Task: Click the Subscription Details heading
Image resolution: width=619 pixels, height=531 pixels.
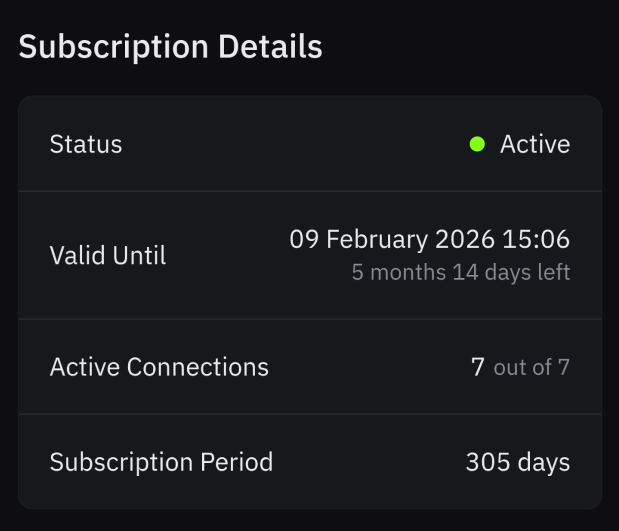Action: (x=170, y=46)
